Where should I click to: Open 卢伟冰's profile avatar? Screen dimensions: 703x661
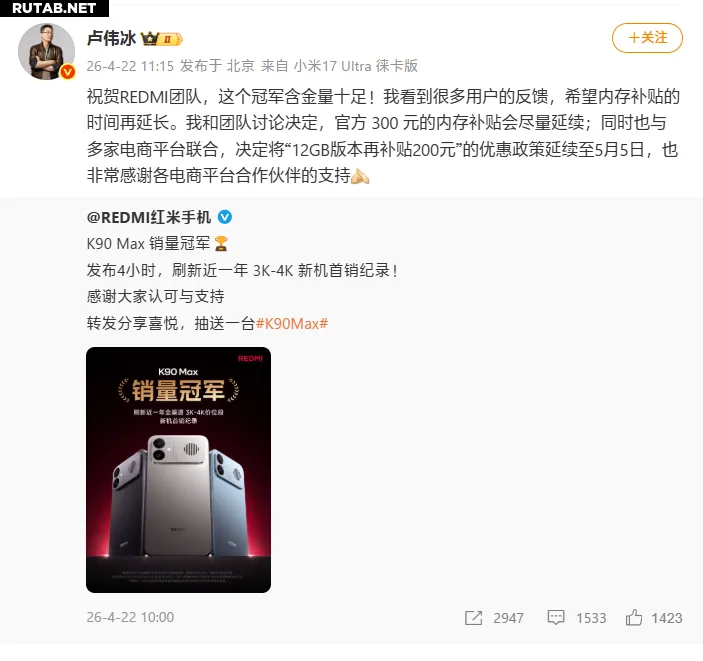(46, 52)
